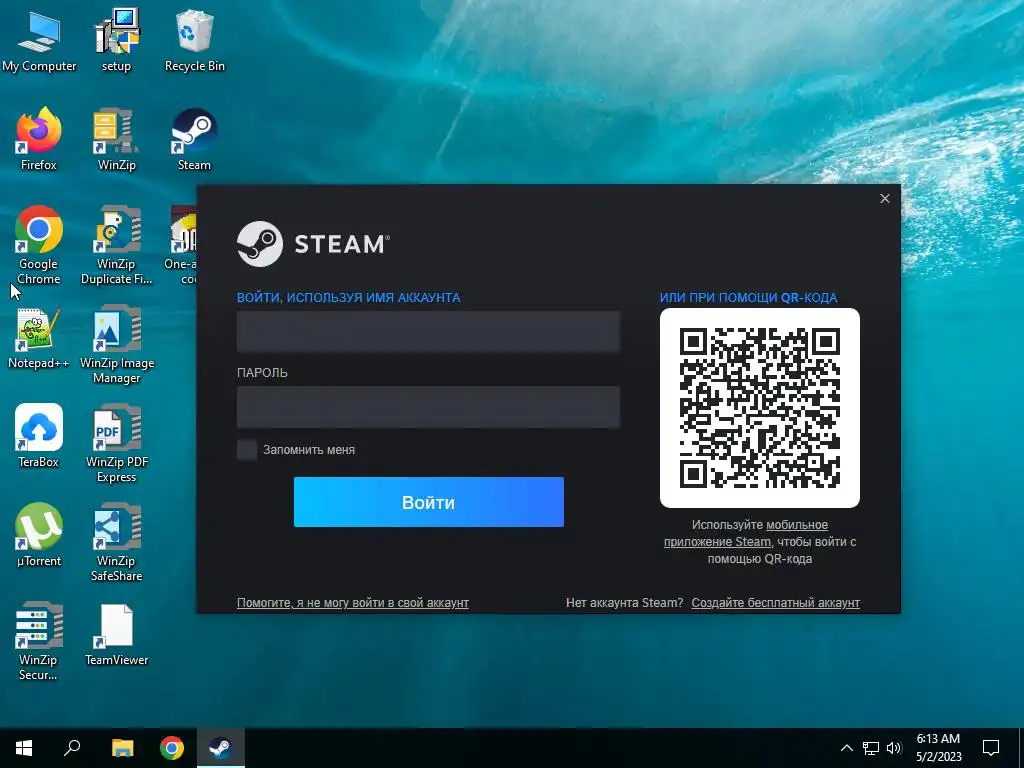This screenshot has height=768, width=1024.
Task: Select the Steam desktop shortcut
Action: (195, 140)
